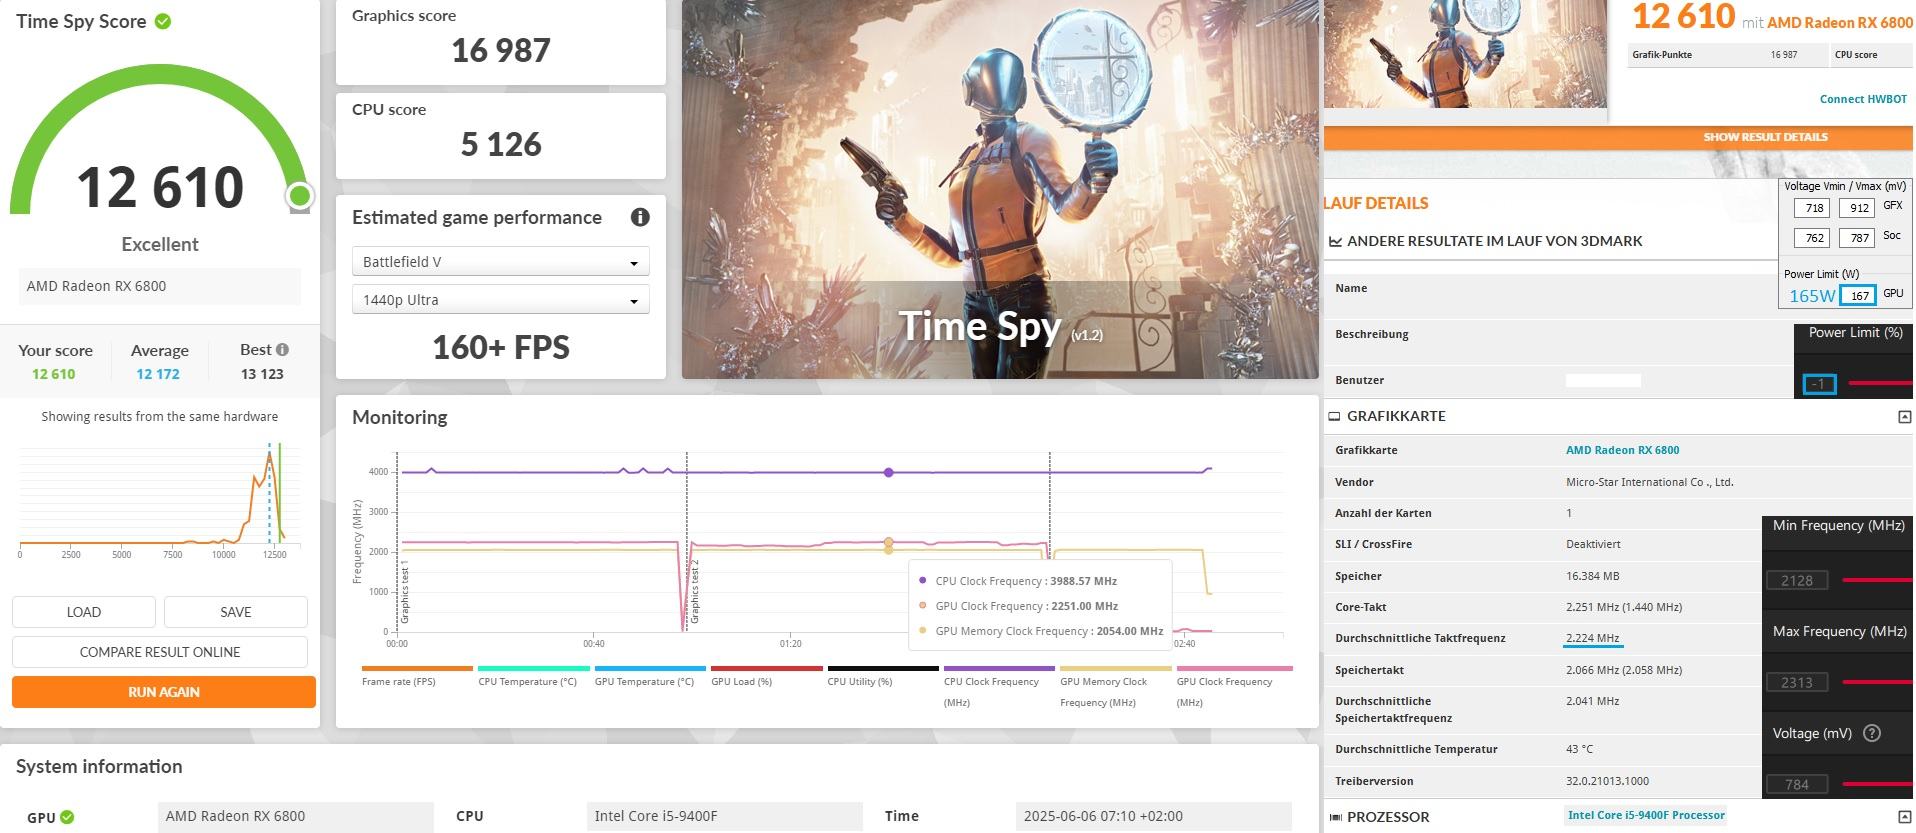Toggle CPU Clock Frequency legend
Image resolution: width=1916 pixels, height=833 pixels.
999,688
